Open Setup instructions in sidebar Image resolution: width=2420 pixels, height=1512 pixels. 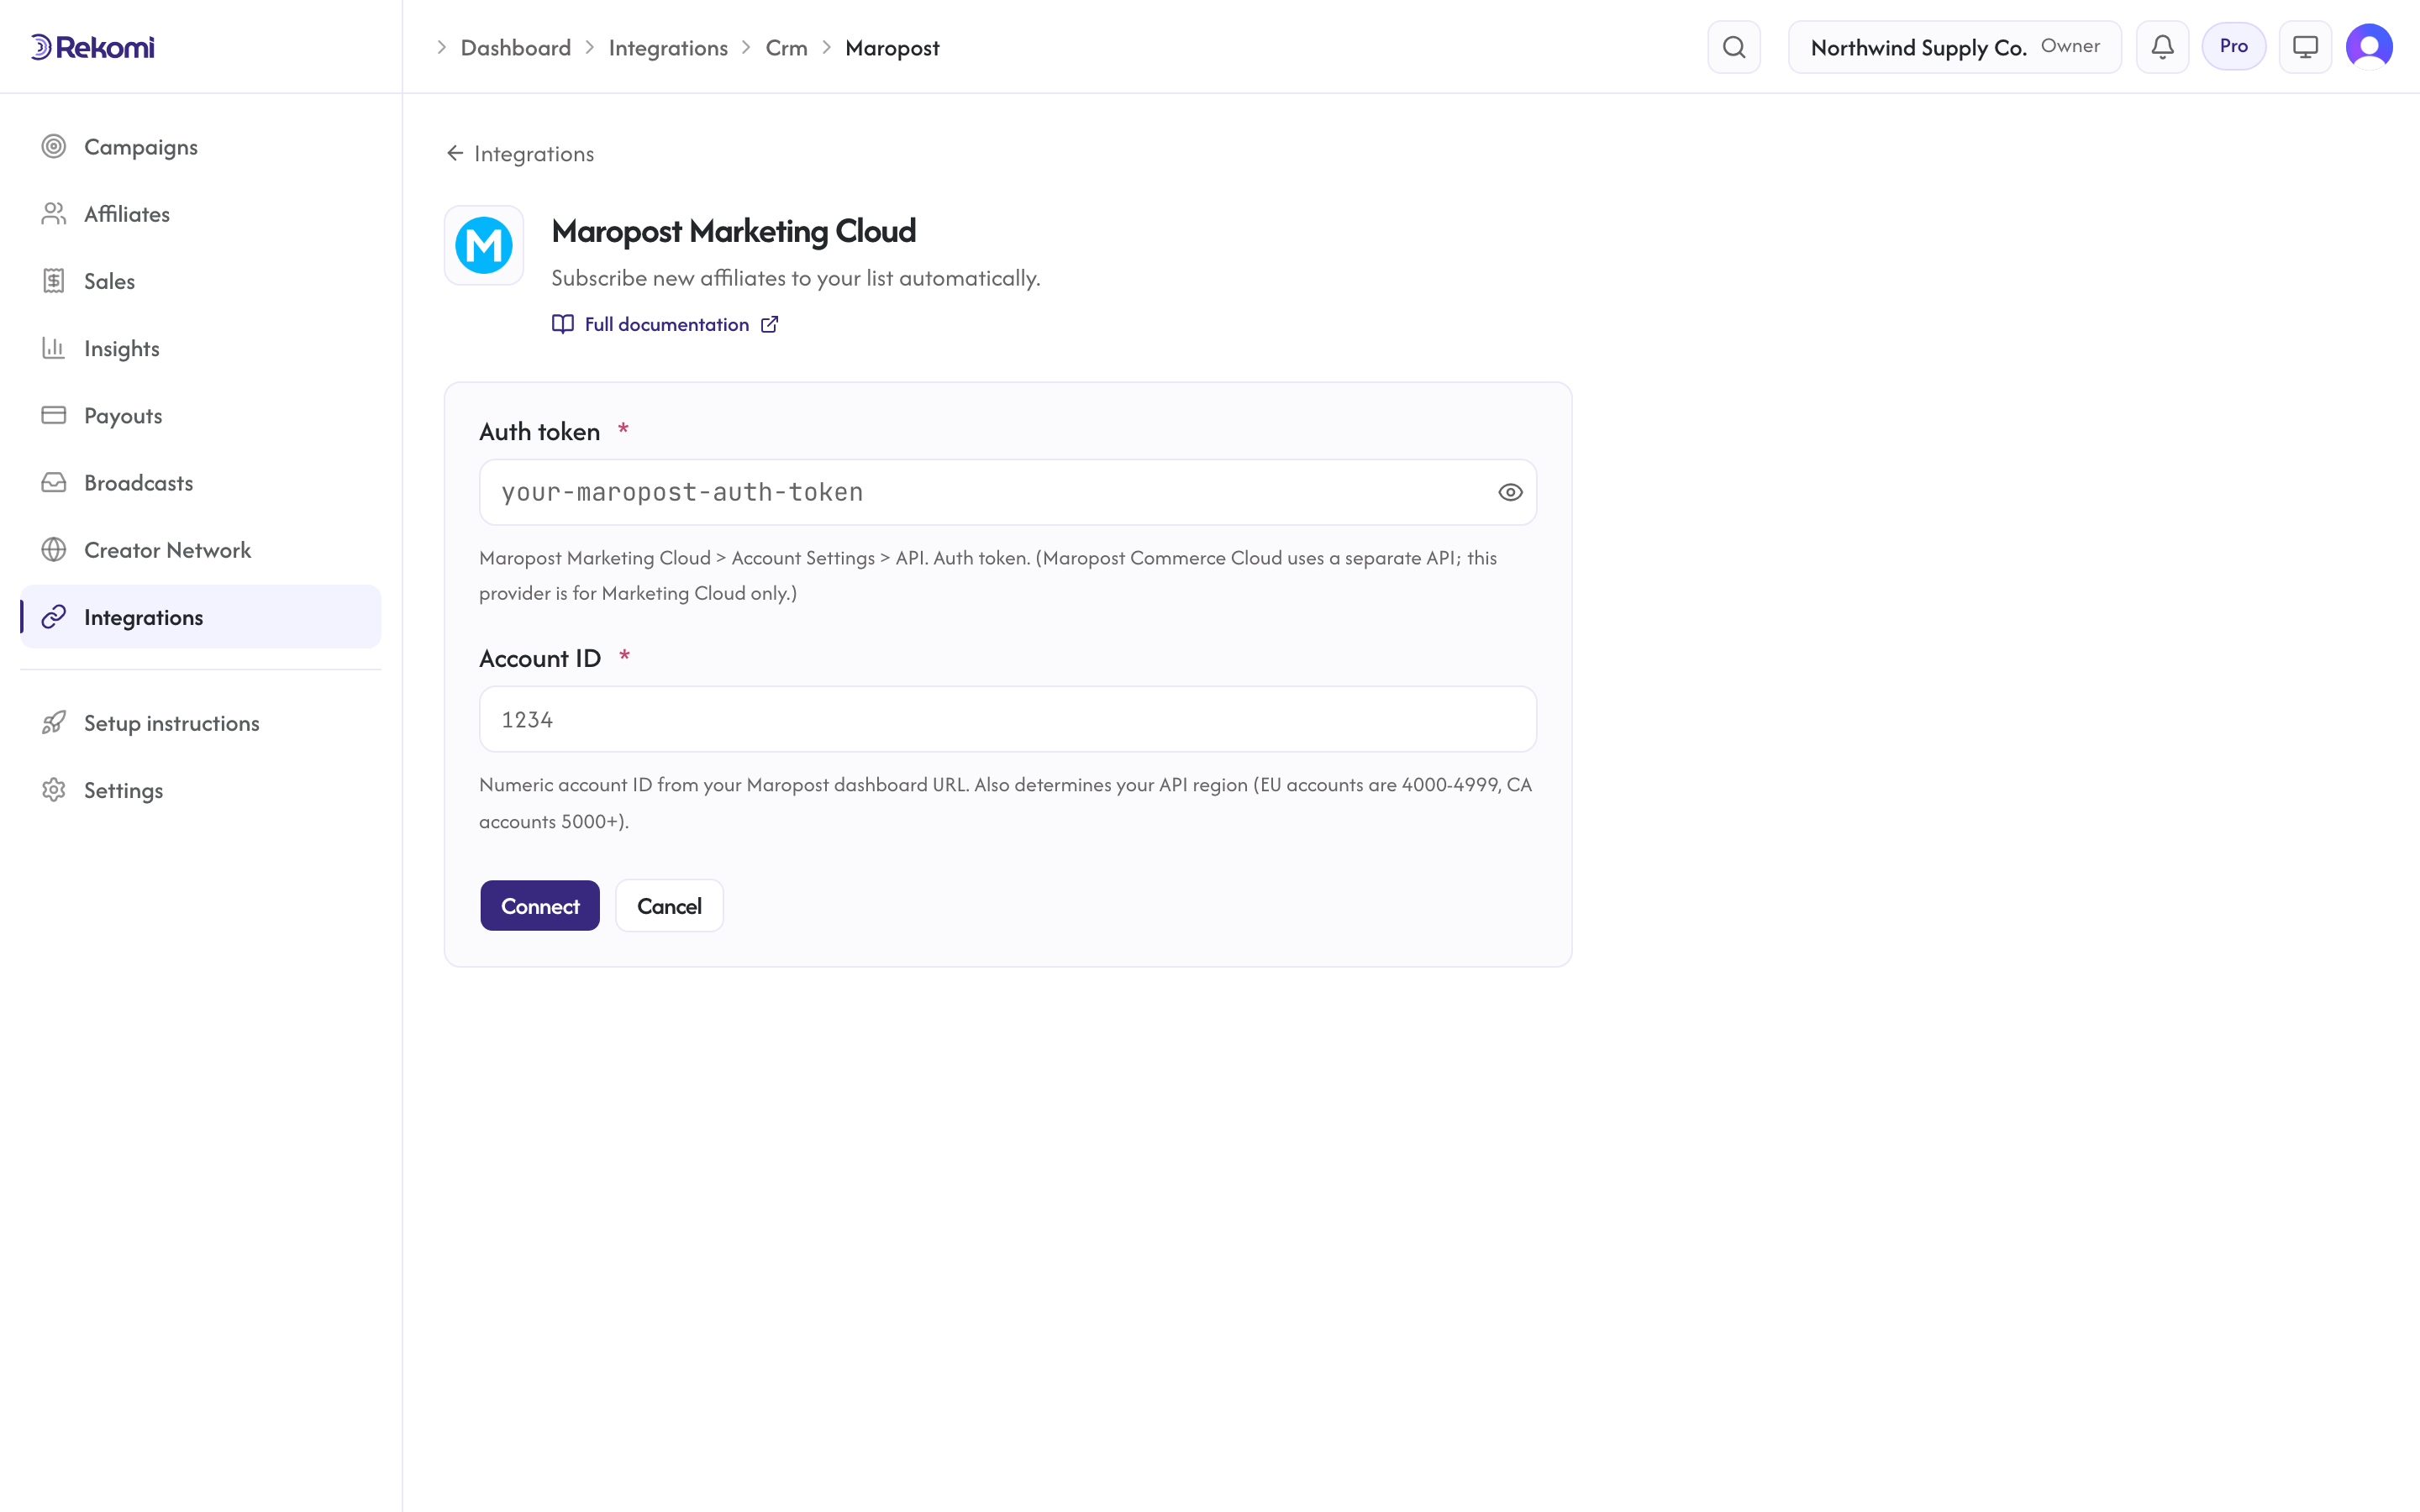coord(200,722)
